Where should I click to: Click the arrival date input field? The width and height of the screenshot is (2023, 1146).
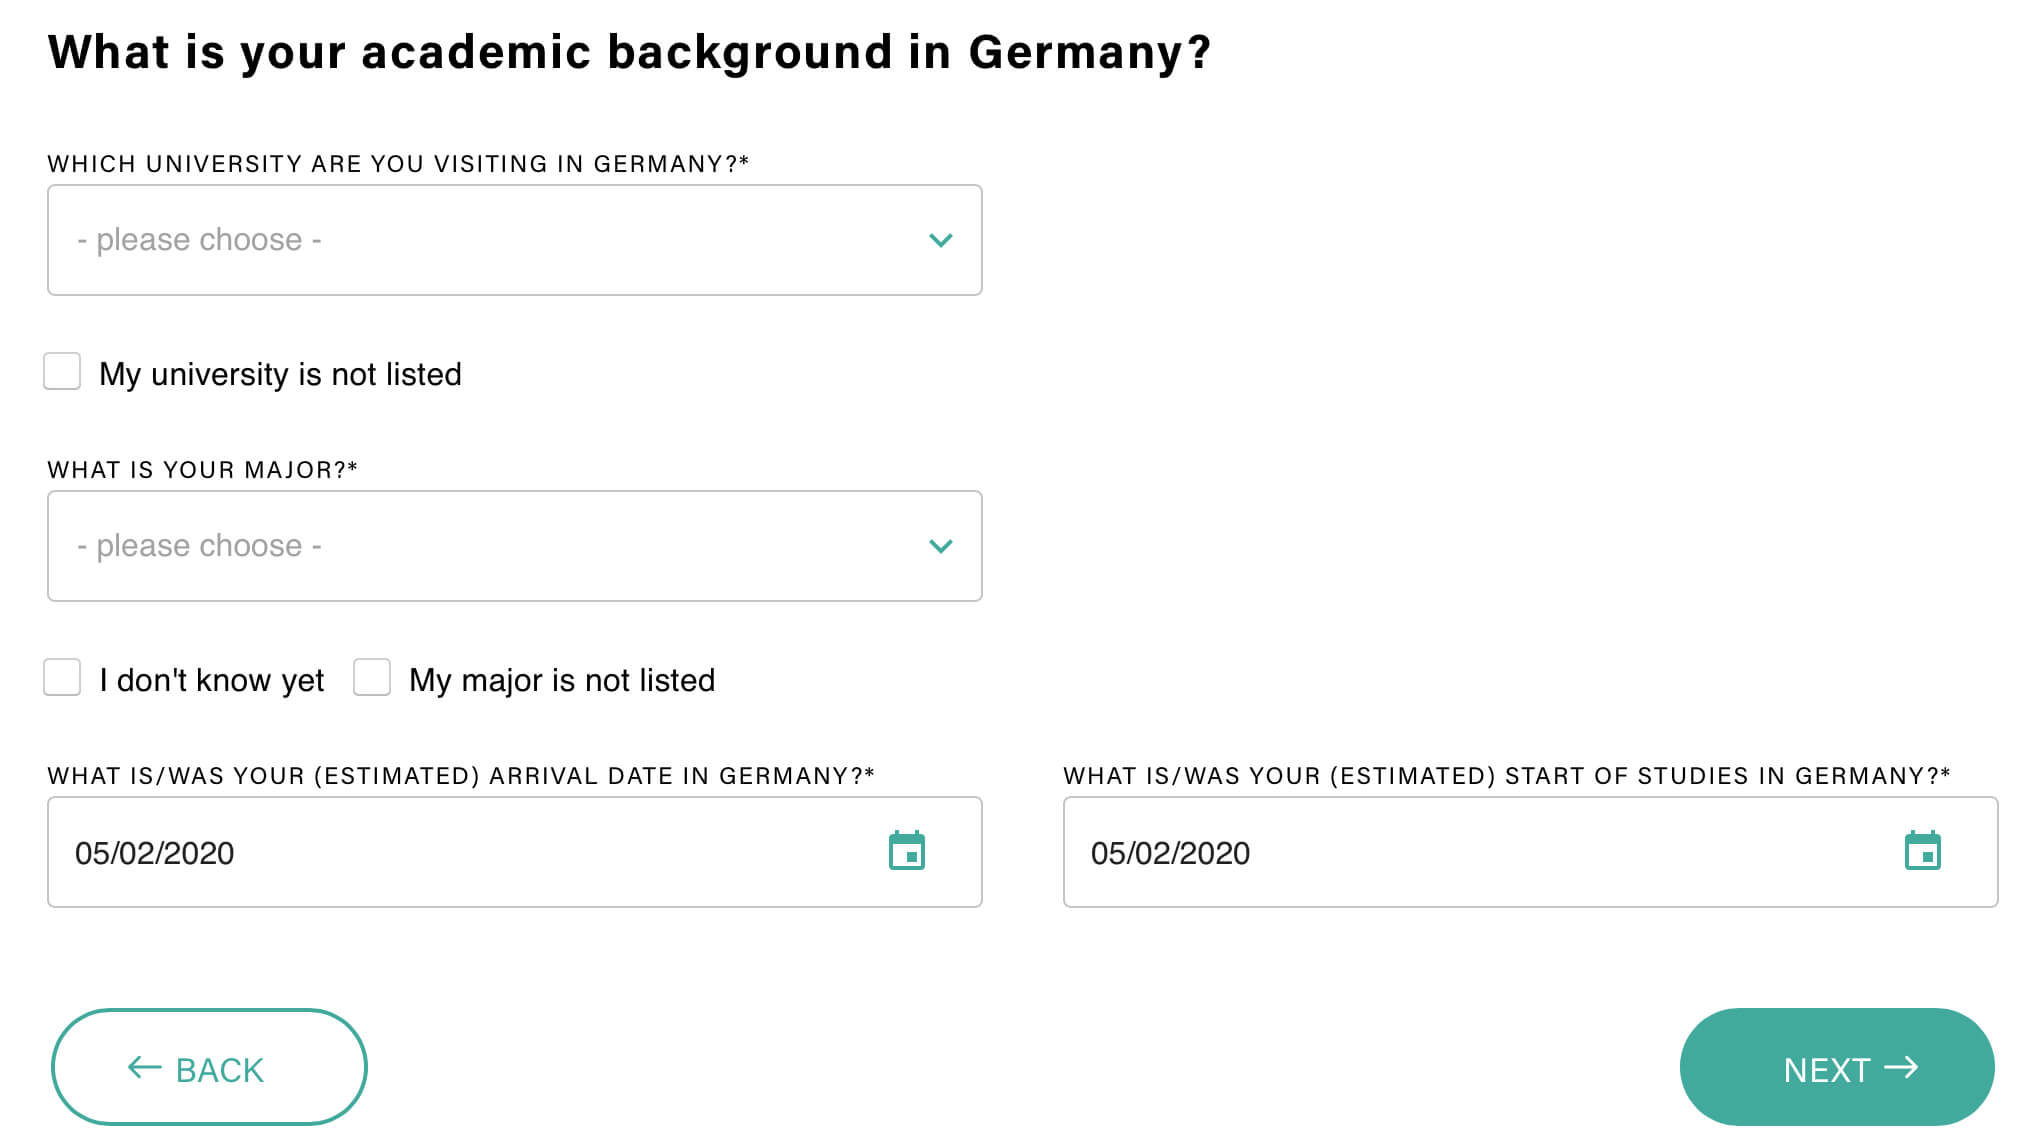515,852
